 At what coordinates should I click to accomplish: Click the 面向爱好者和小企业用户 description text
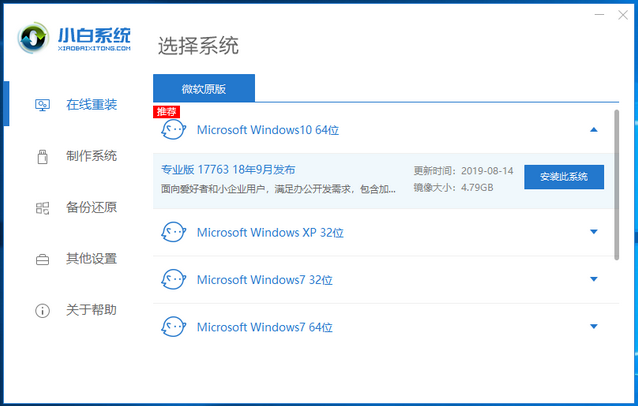[278, 189]
